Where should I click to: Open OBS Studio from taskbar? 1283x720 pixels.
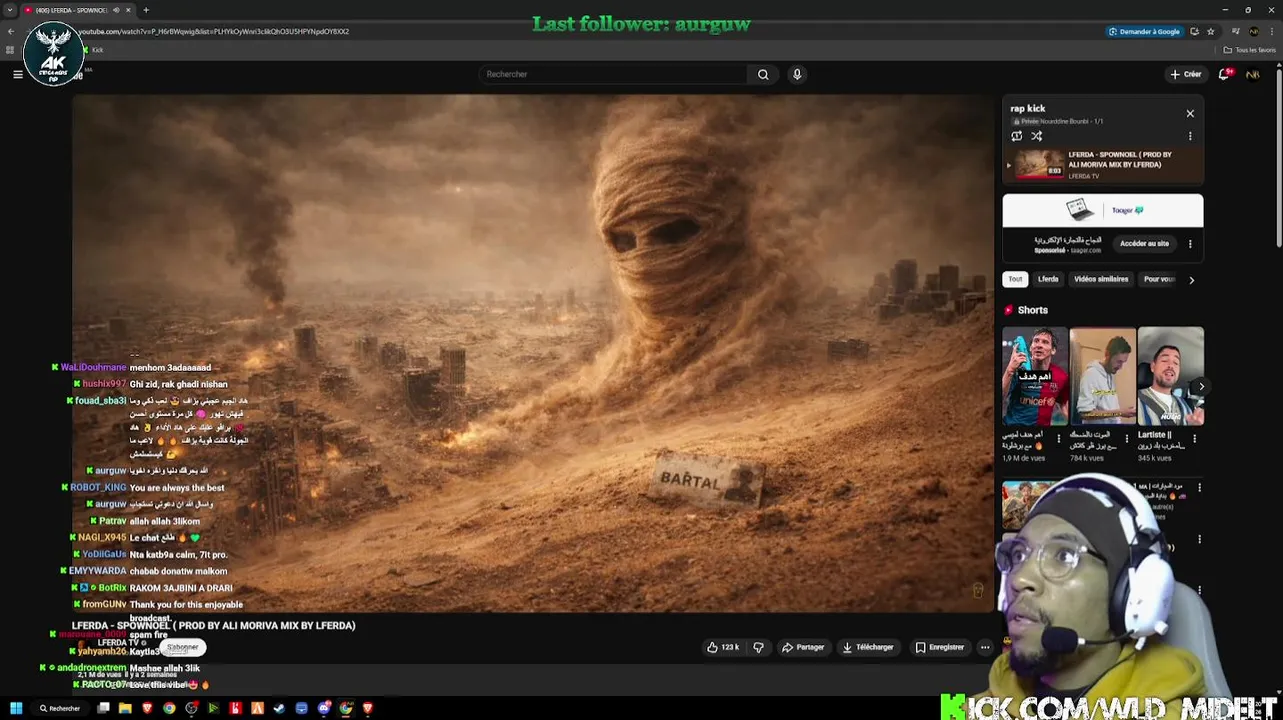click(191, 708)
